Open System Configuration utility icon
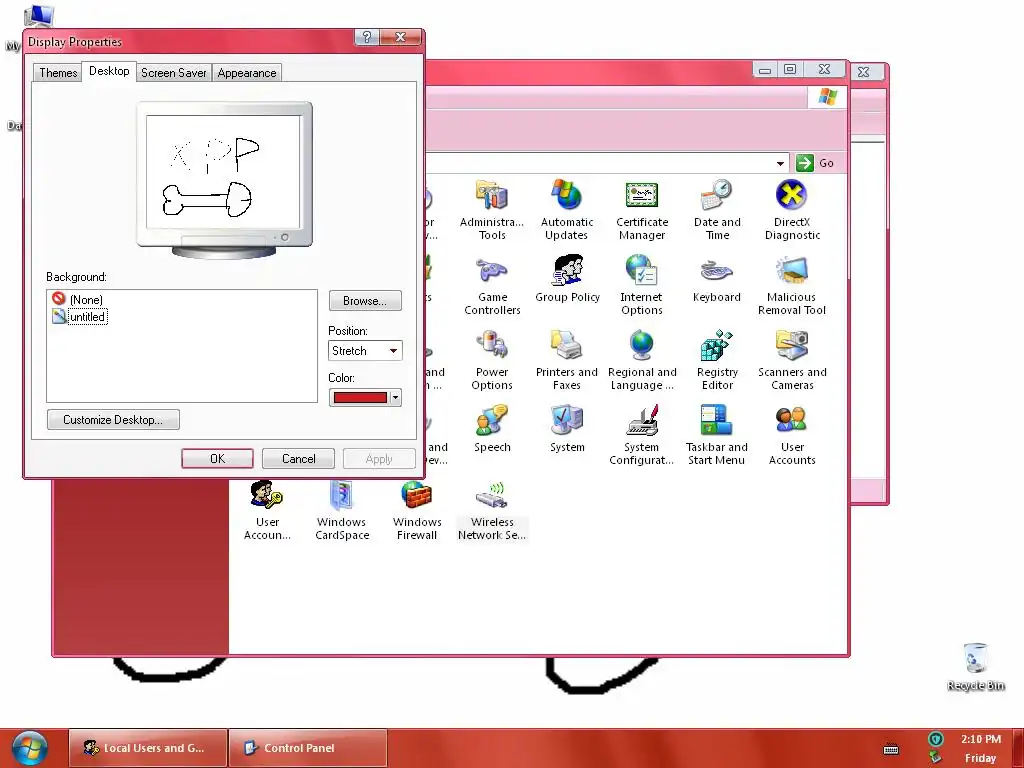The width and height of the screenshot is (1024, 768). coord(642,434)
